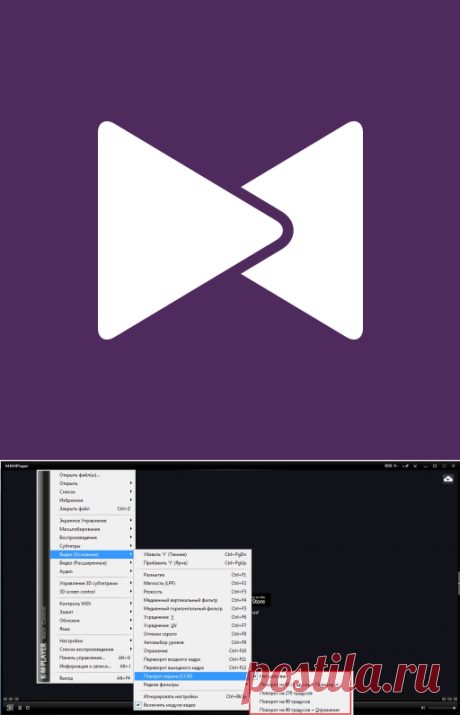The width and height of the screenshot is (460, 715).
Task: Select Медианный горизонтальный фильтр
Action: tap(192, 608)
